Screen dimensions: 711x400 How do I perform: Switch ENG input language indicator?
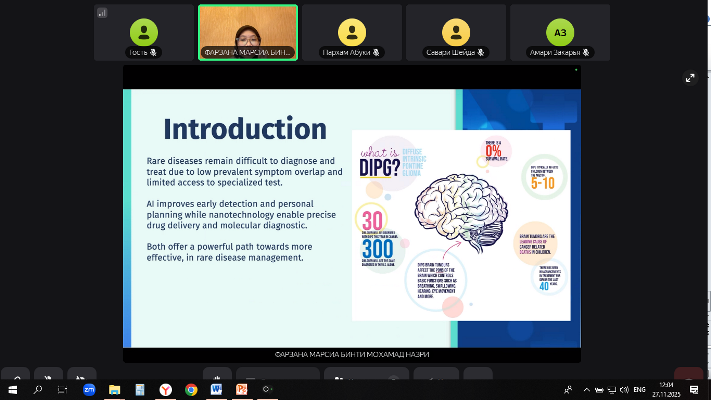(640, 389)
